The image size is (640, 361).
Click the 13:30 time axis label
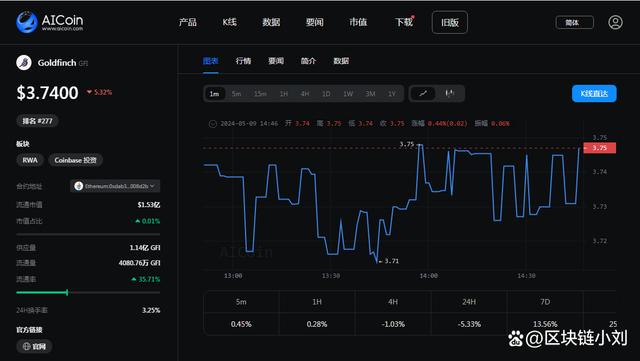(331, 276)
